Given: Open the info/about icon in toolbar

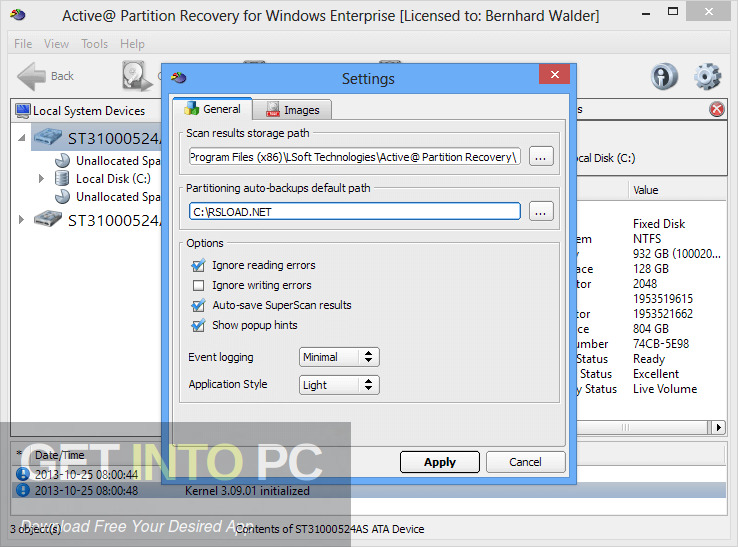Looking at the screenshot, I should [664, 76].
